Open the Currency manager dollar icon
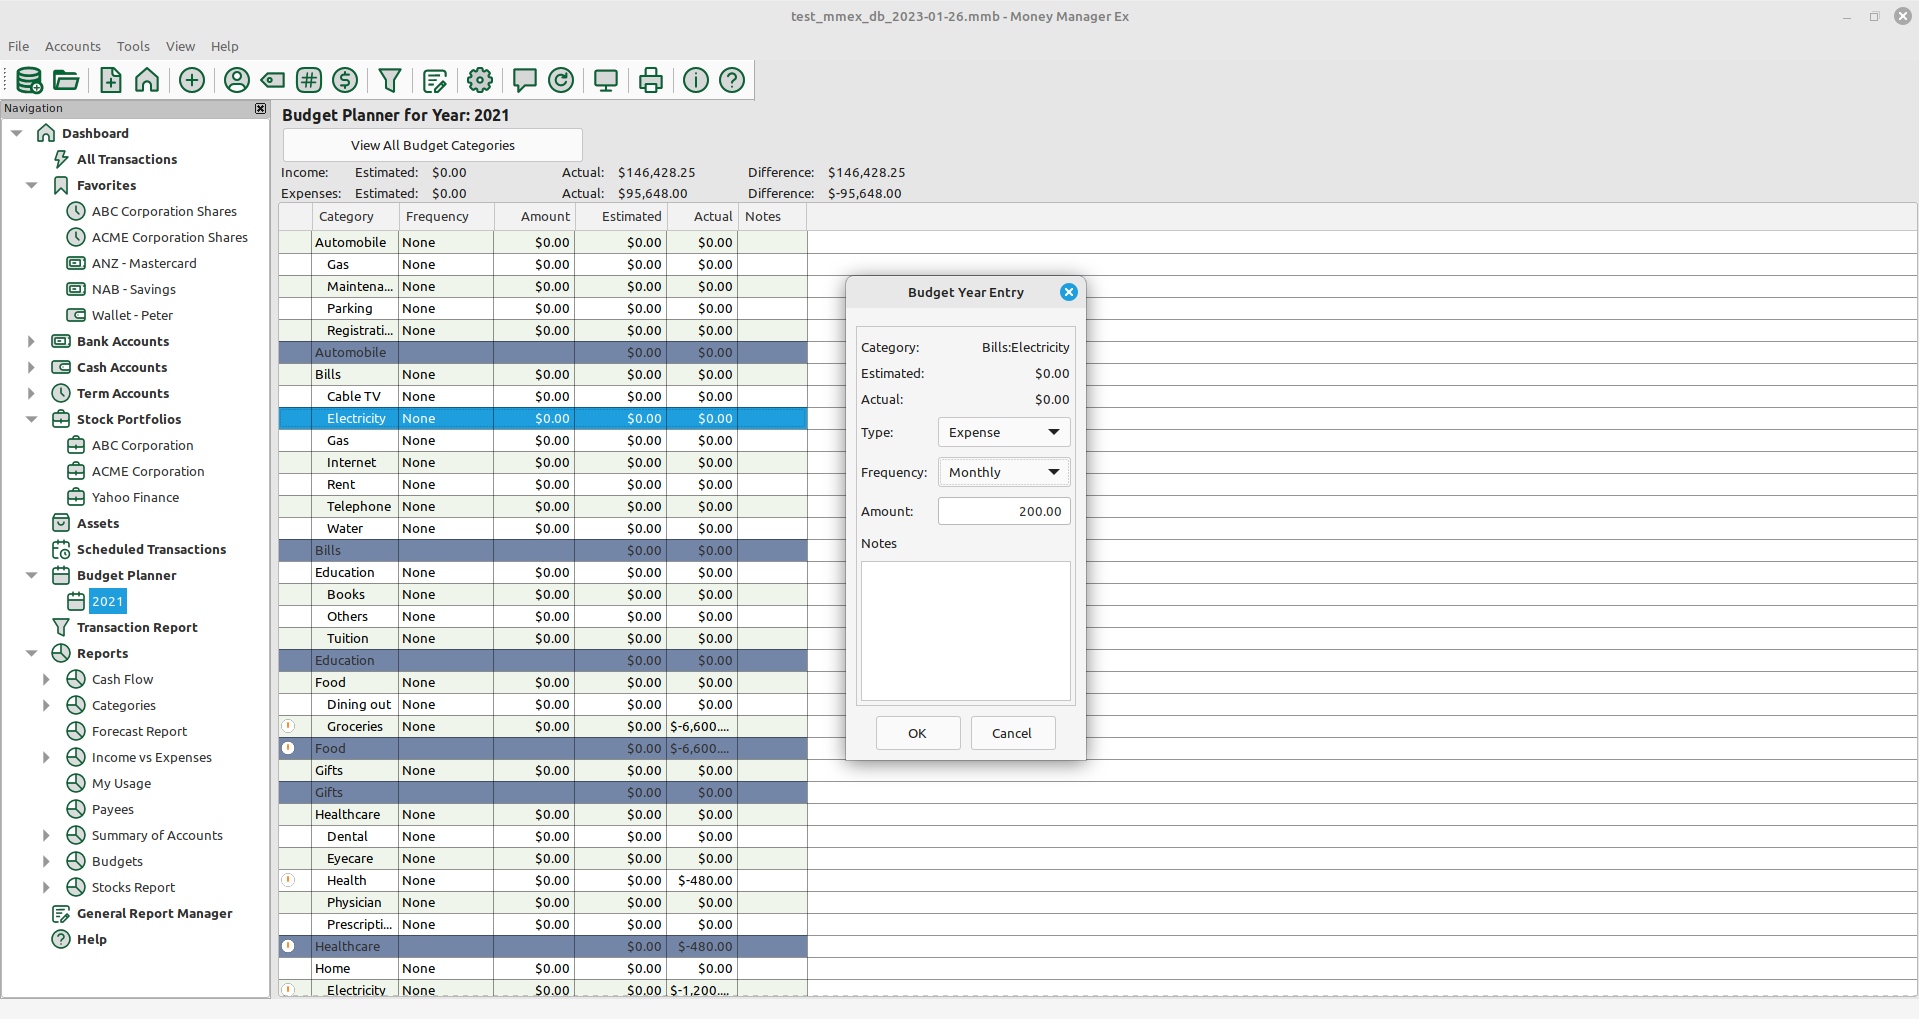1919x1019 pixels. pos(345,80)
